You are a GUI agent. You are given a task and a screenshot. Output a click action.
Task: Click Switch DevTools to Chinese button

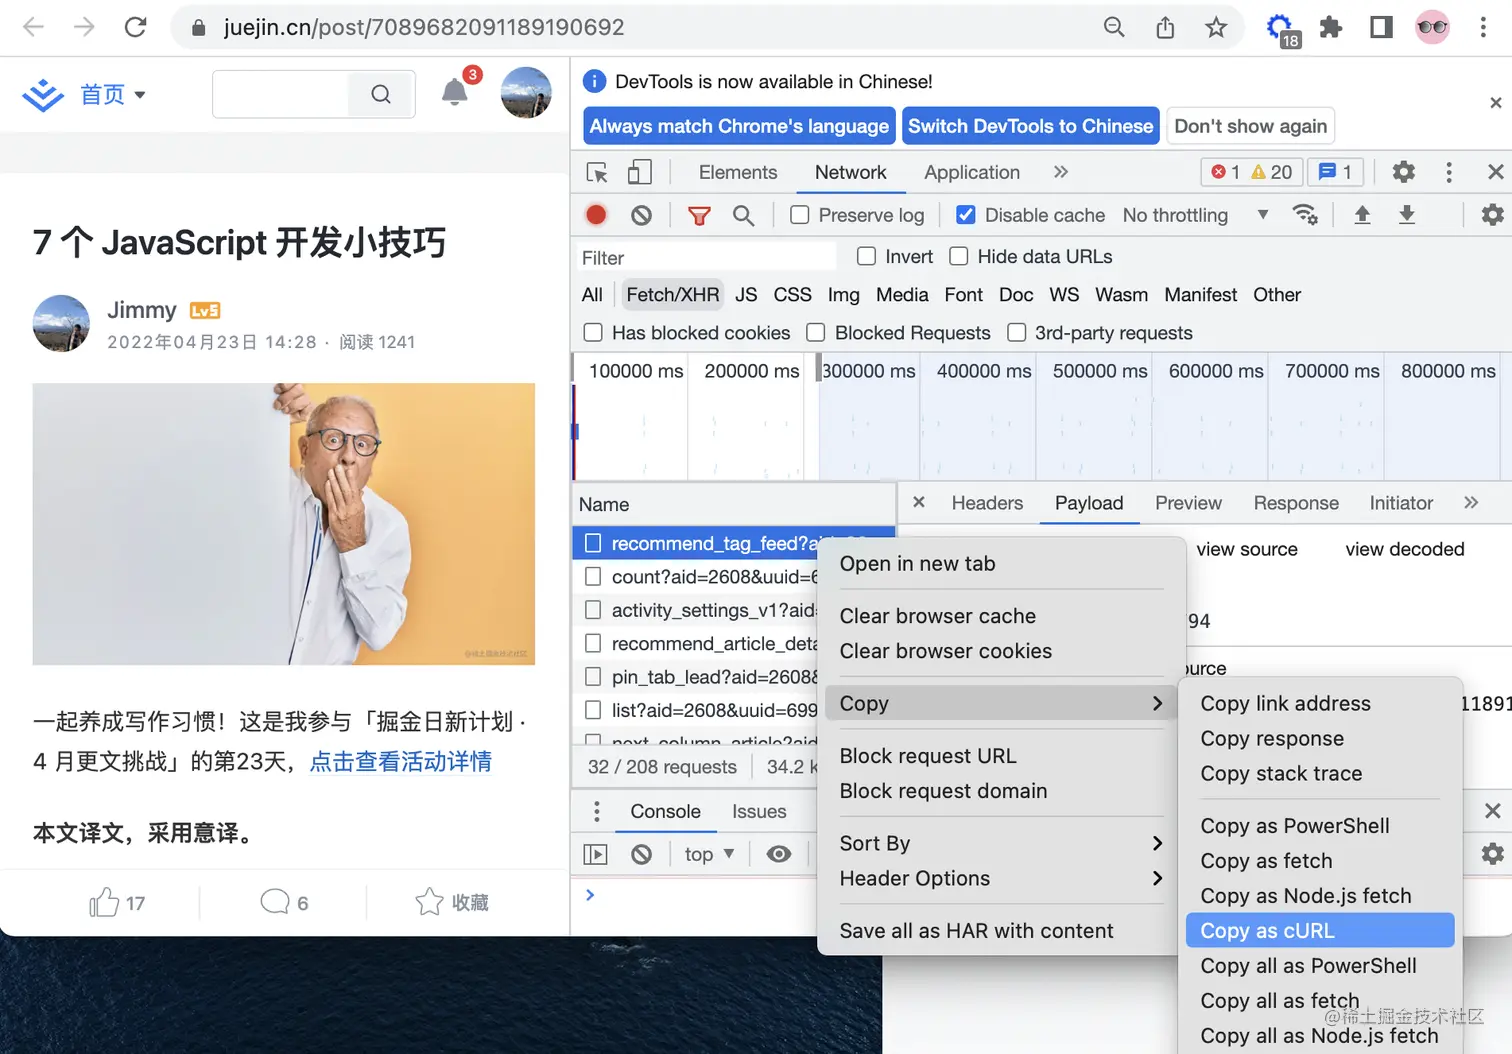pyautogui.click(x=1031, y=126)
